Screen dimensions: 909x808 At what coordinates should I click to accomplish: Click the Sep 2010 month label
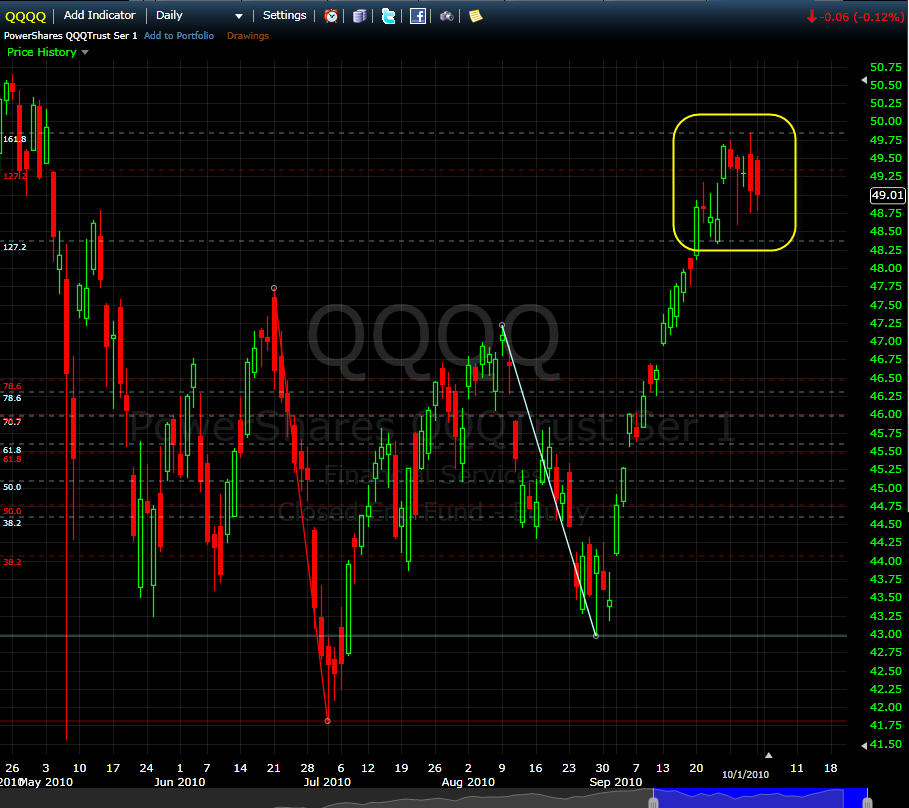pyautogui.click(x=616, y=782)
